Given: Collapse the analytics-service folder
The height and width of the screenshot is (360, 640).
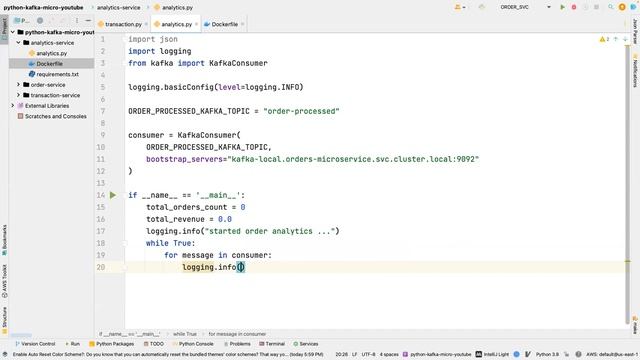Looking at the screenshot, I should click(18, 42).
